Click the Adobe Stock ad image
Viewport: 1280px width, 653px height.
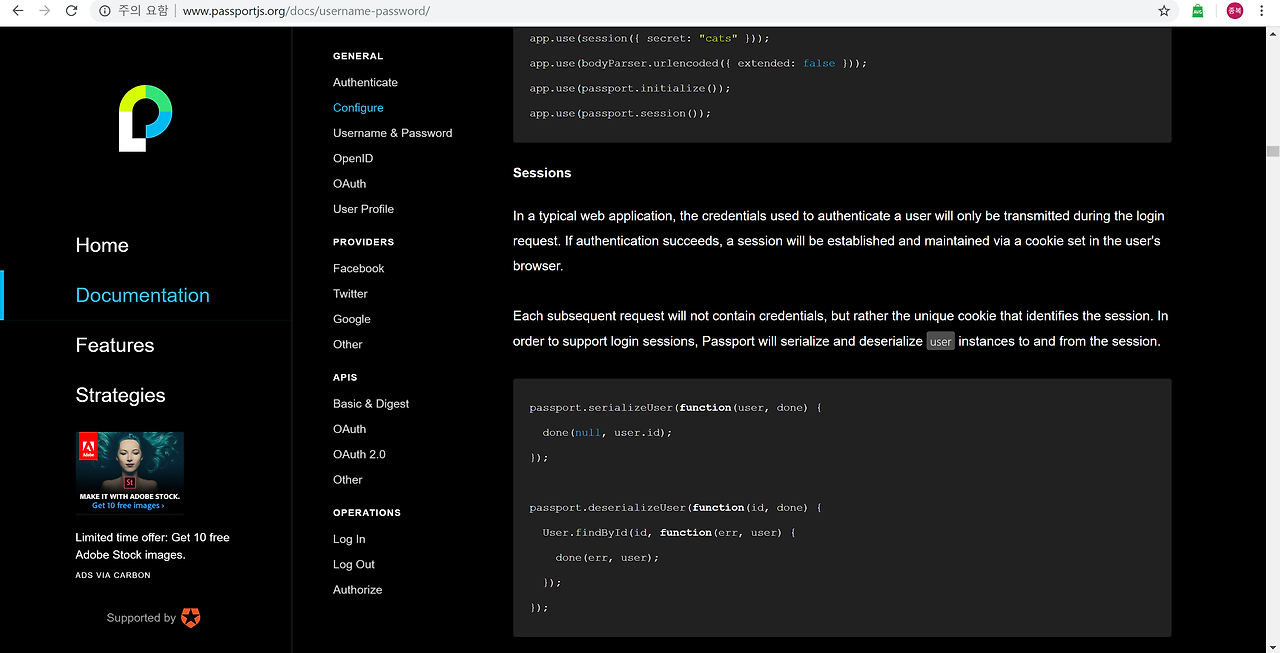tap(130, 471)
